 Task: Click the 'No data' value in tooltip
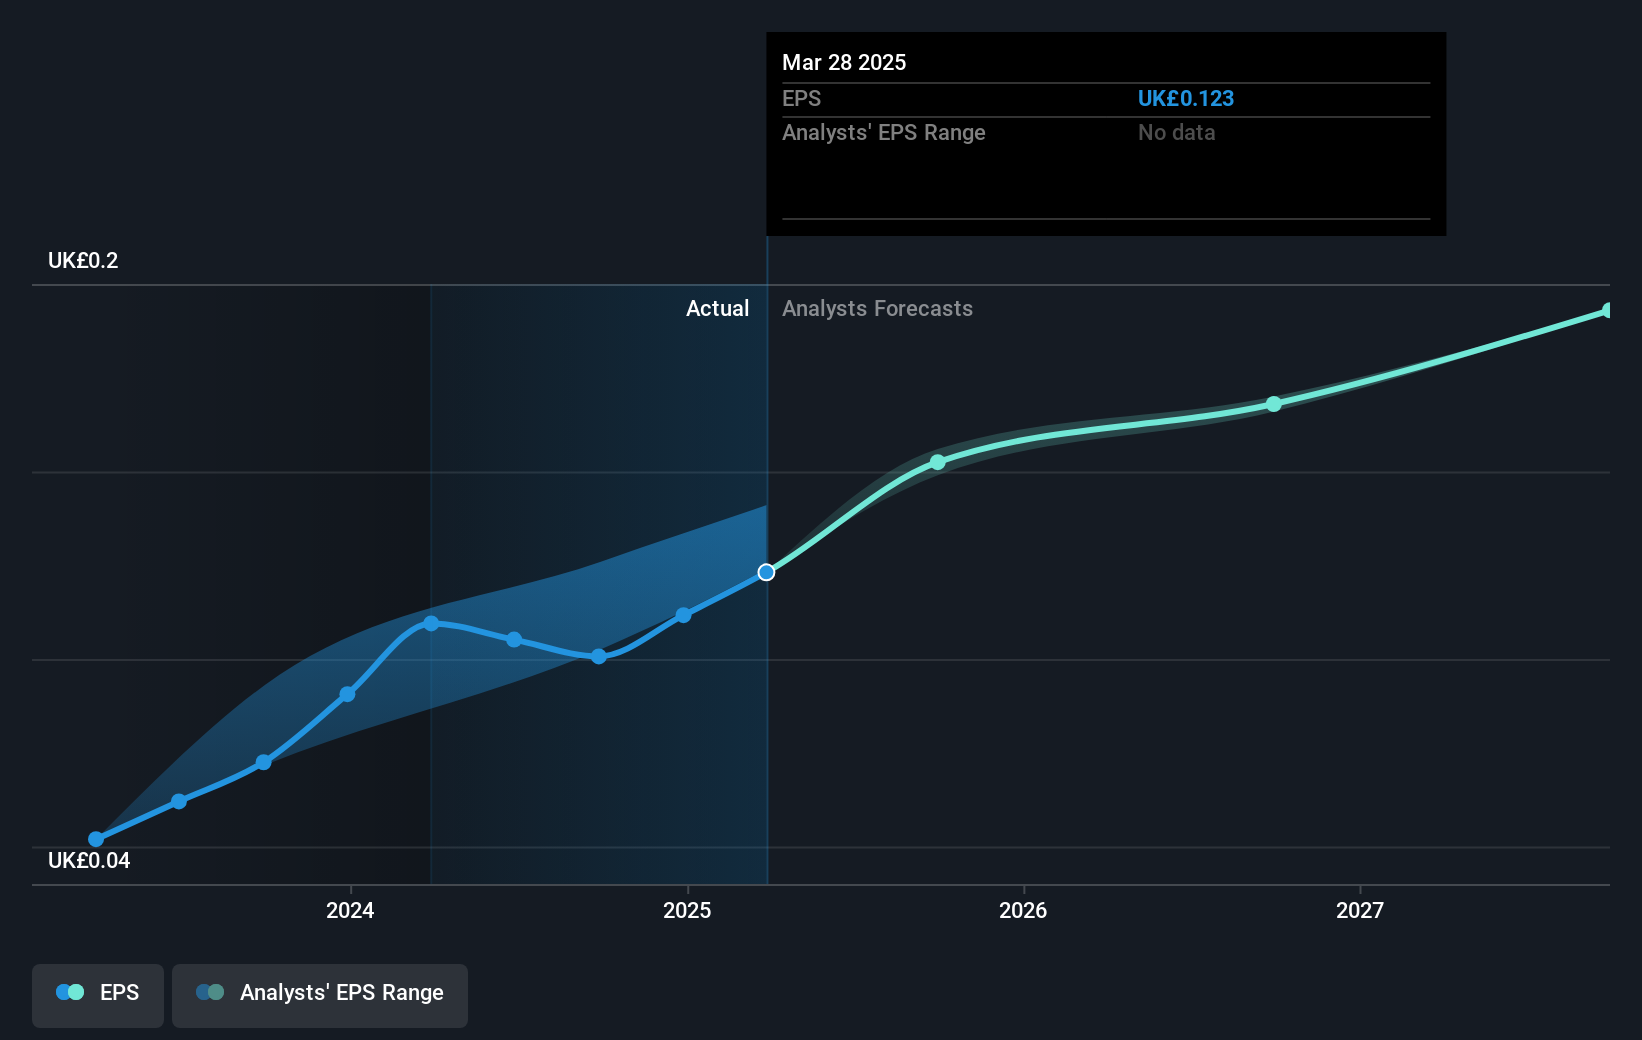click(1176, 133)
